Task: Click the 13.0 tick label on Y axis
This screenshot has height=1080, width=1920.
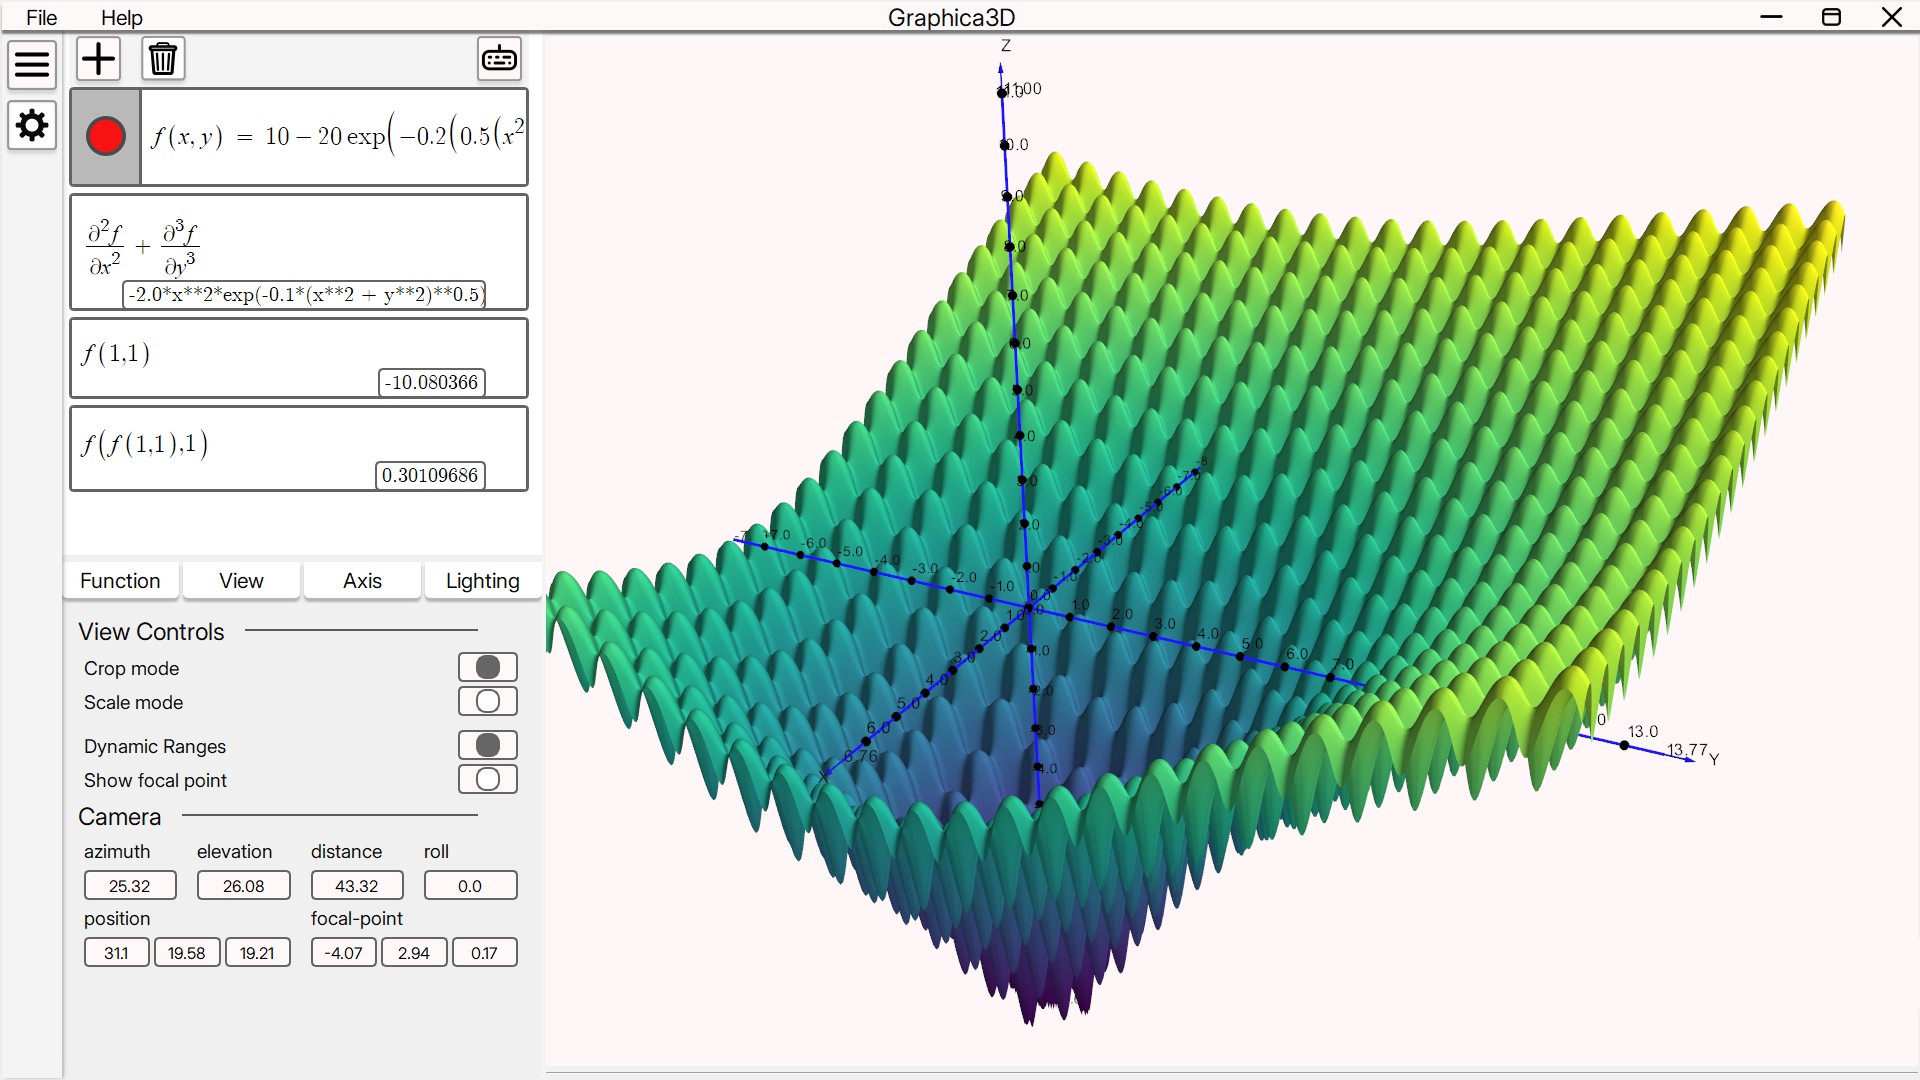Action: (x=1643, y=732)
